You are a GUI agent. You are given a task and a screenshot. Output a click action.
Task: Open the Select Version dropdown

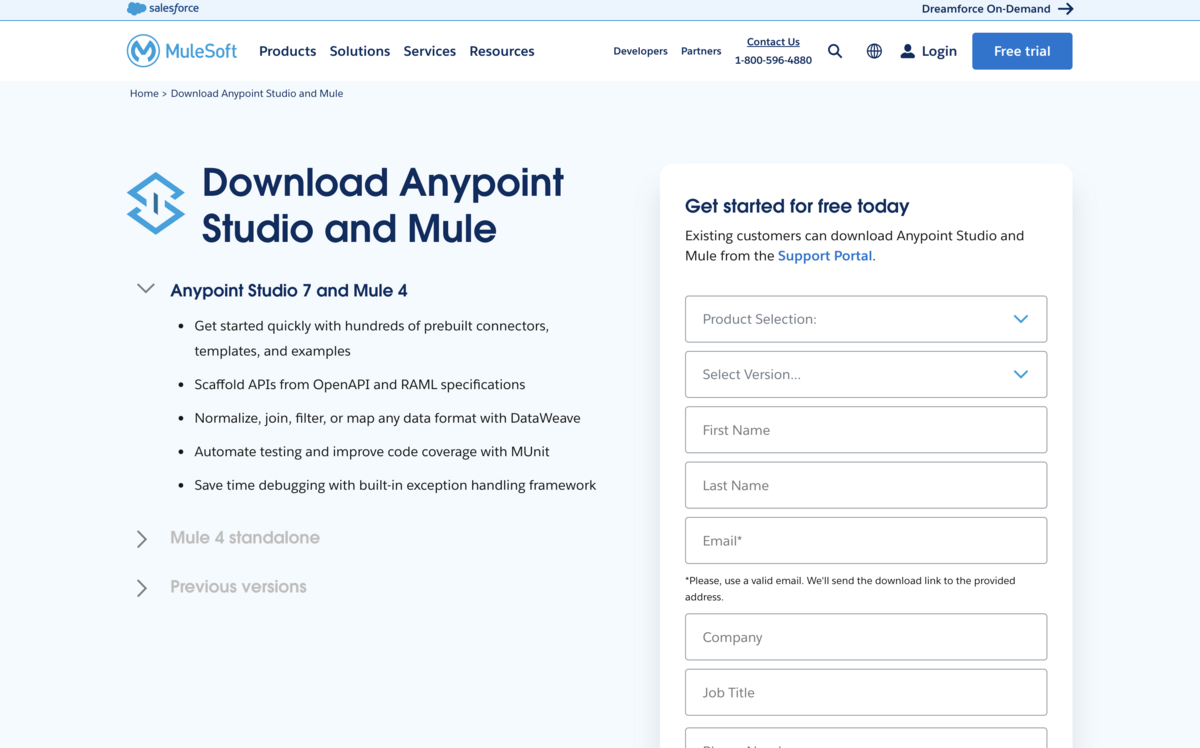tap(866, 374)
